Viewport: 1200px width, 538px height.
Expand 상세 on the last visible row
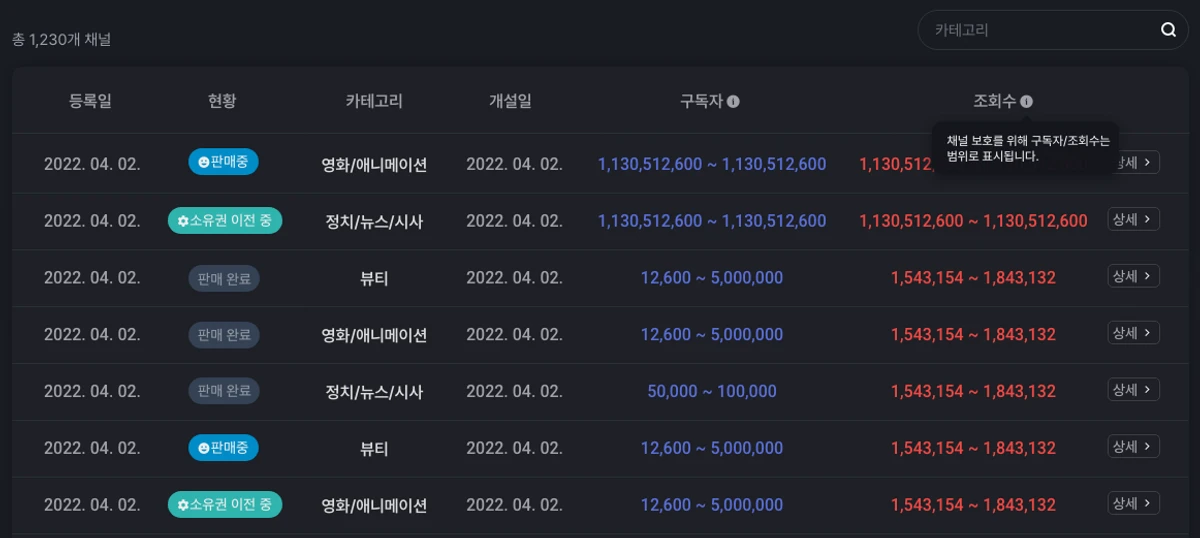(x=1133, y=503)
